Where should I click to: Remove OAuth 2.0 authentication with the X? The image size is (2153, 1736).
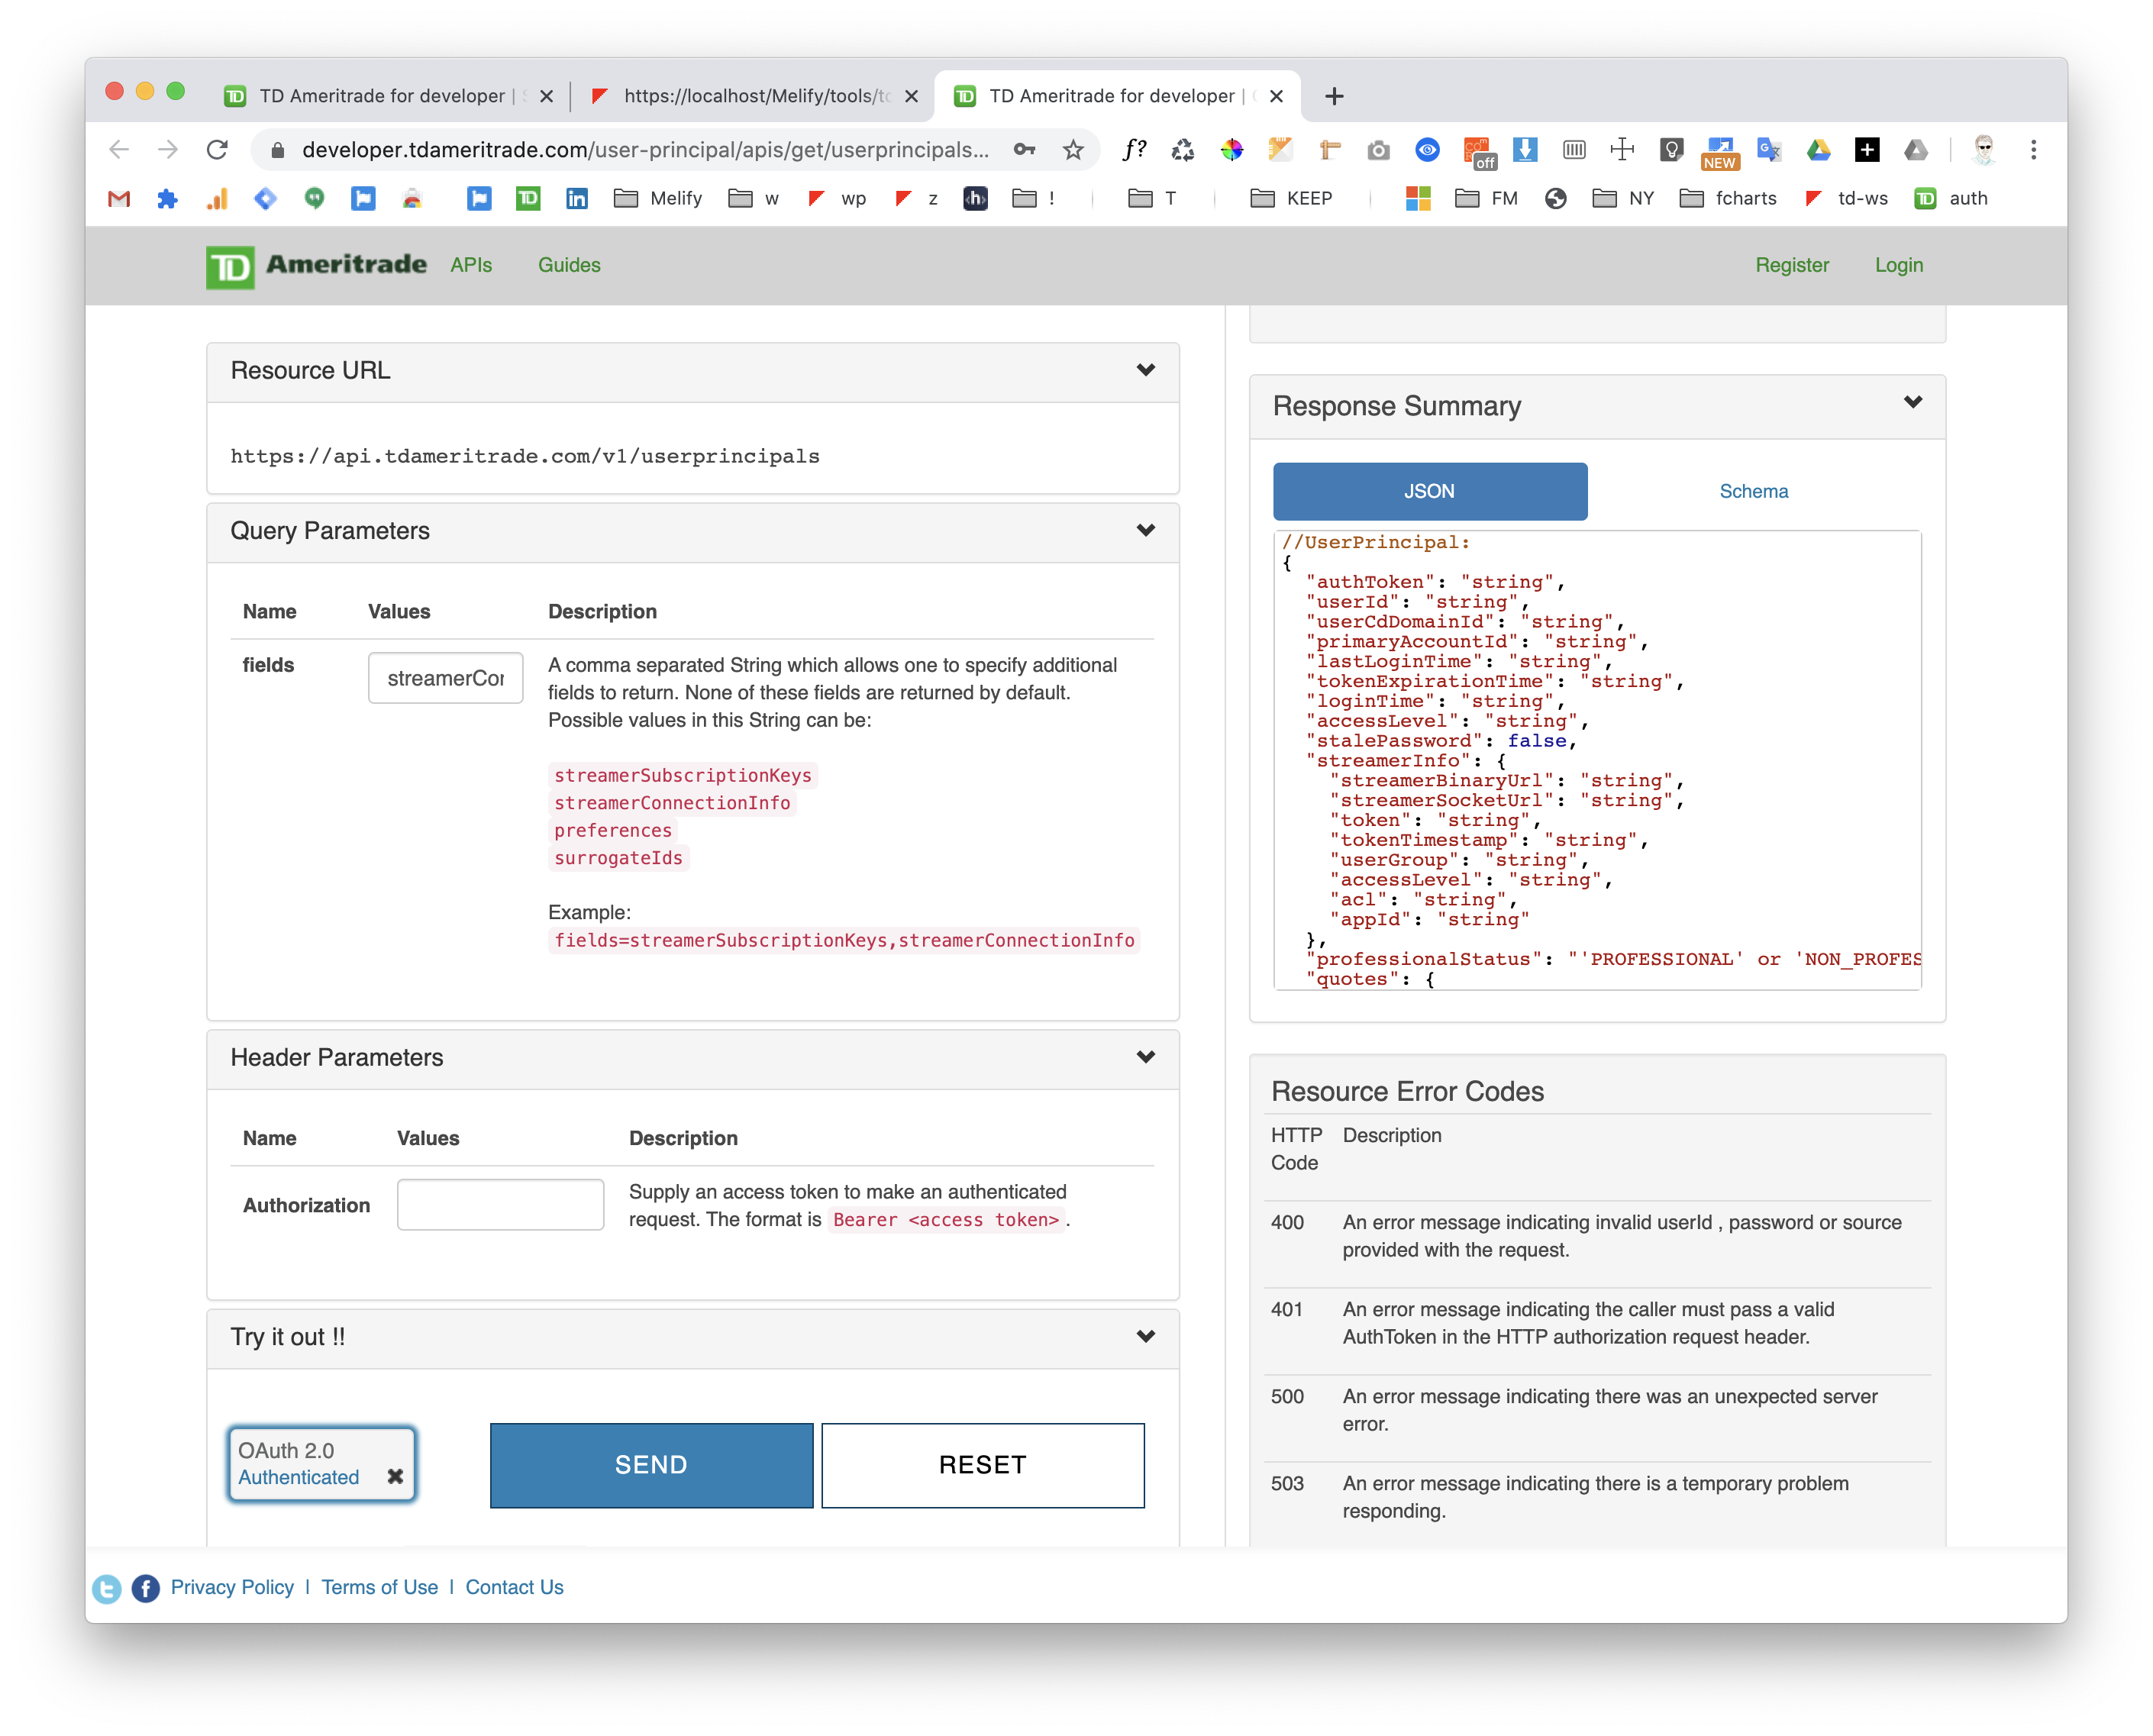coord(395,1476)
